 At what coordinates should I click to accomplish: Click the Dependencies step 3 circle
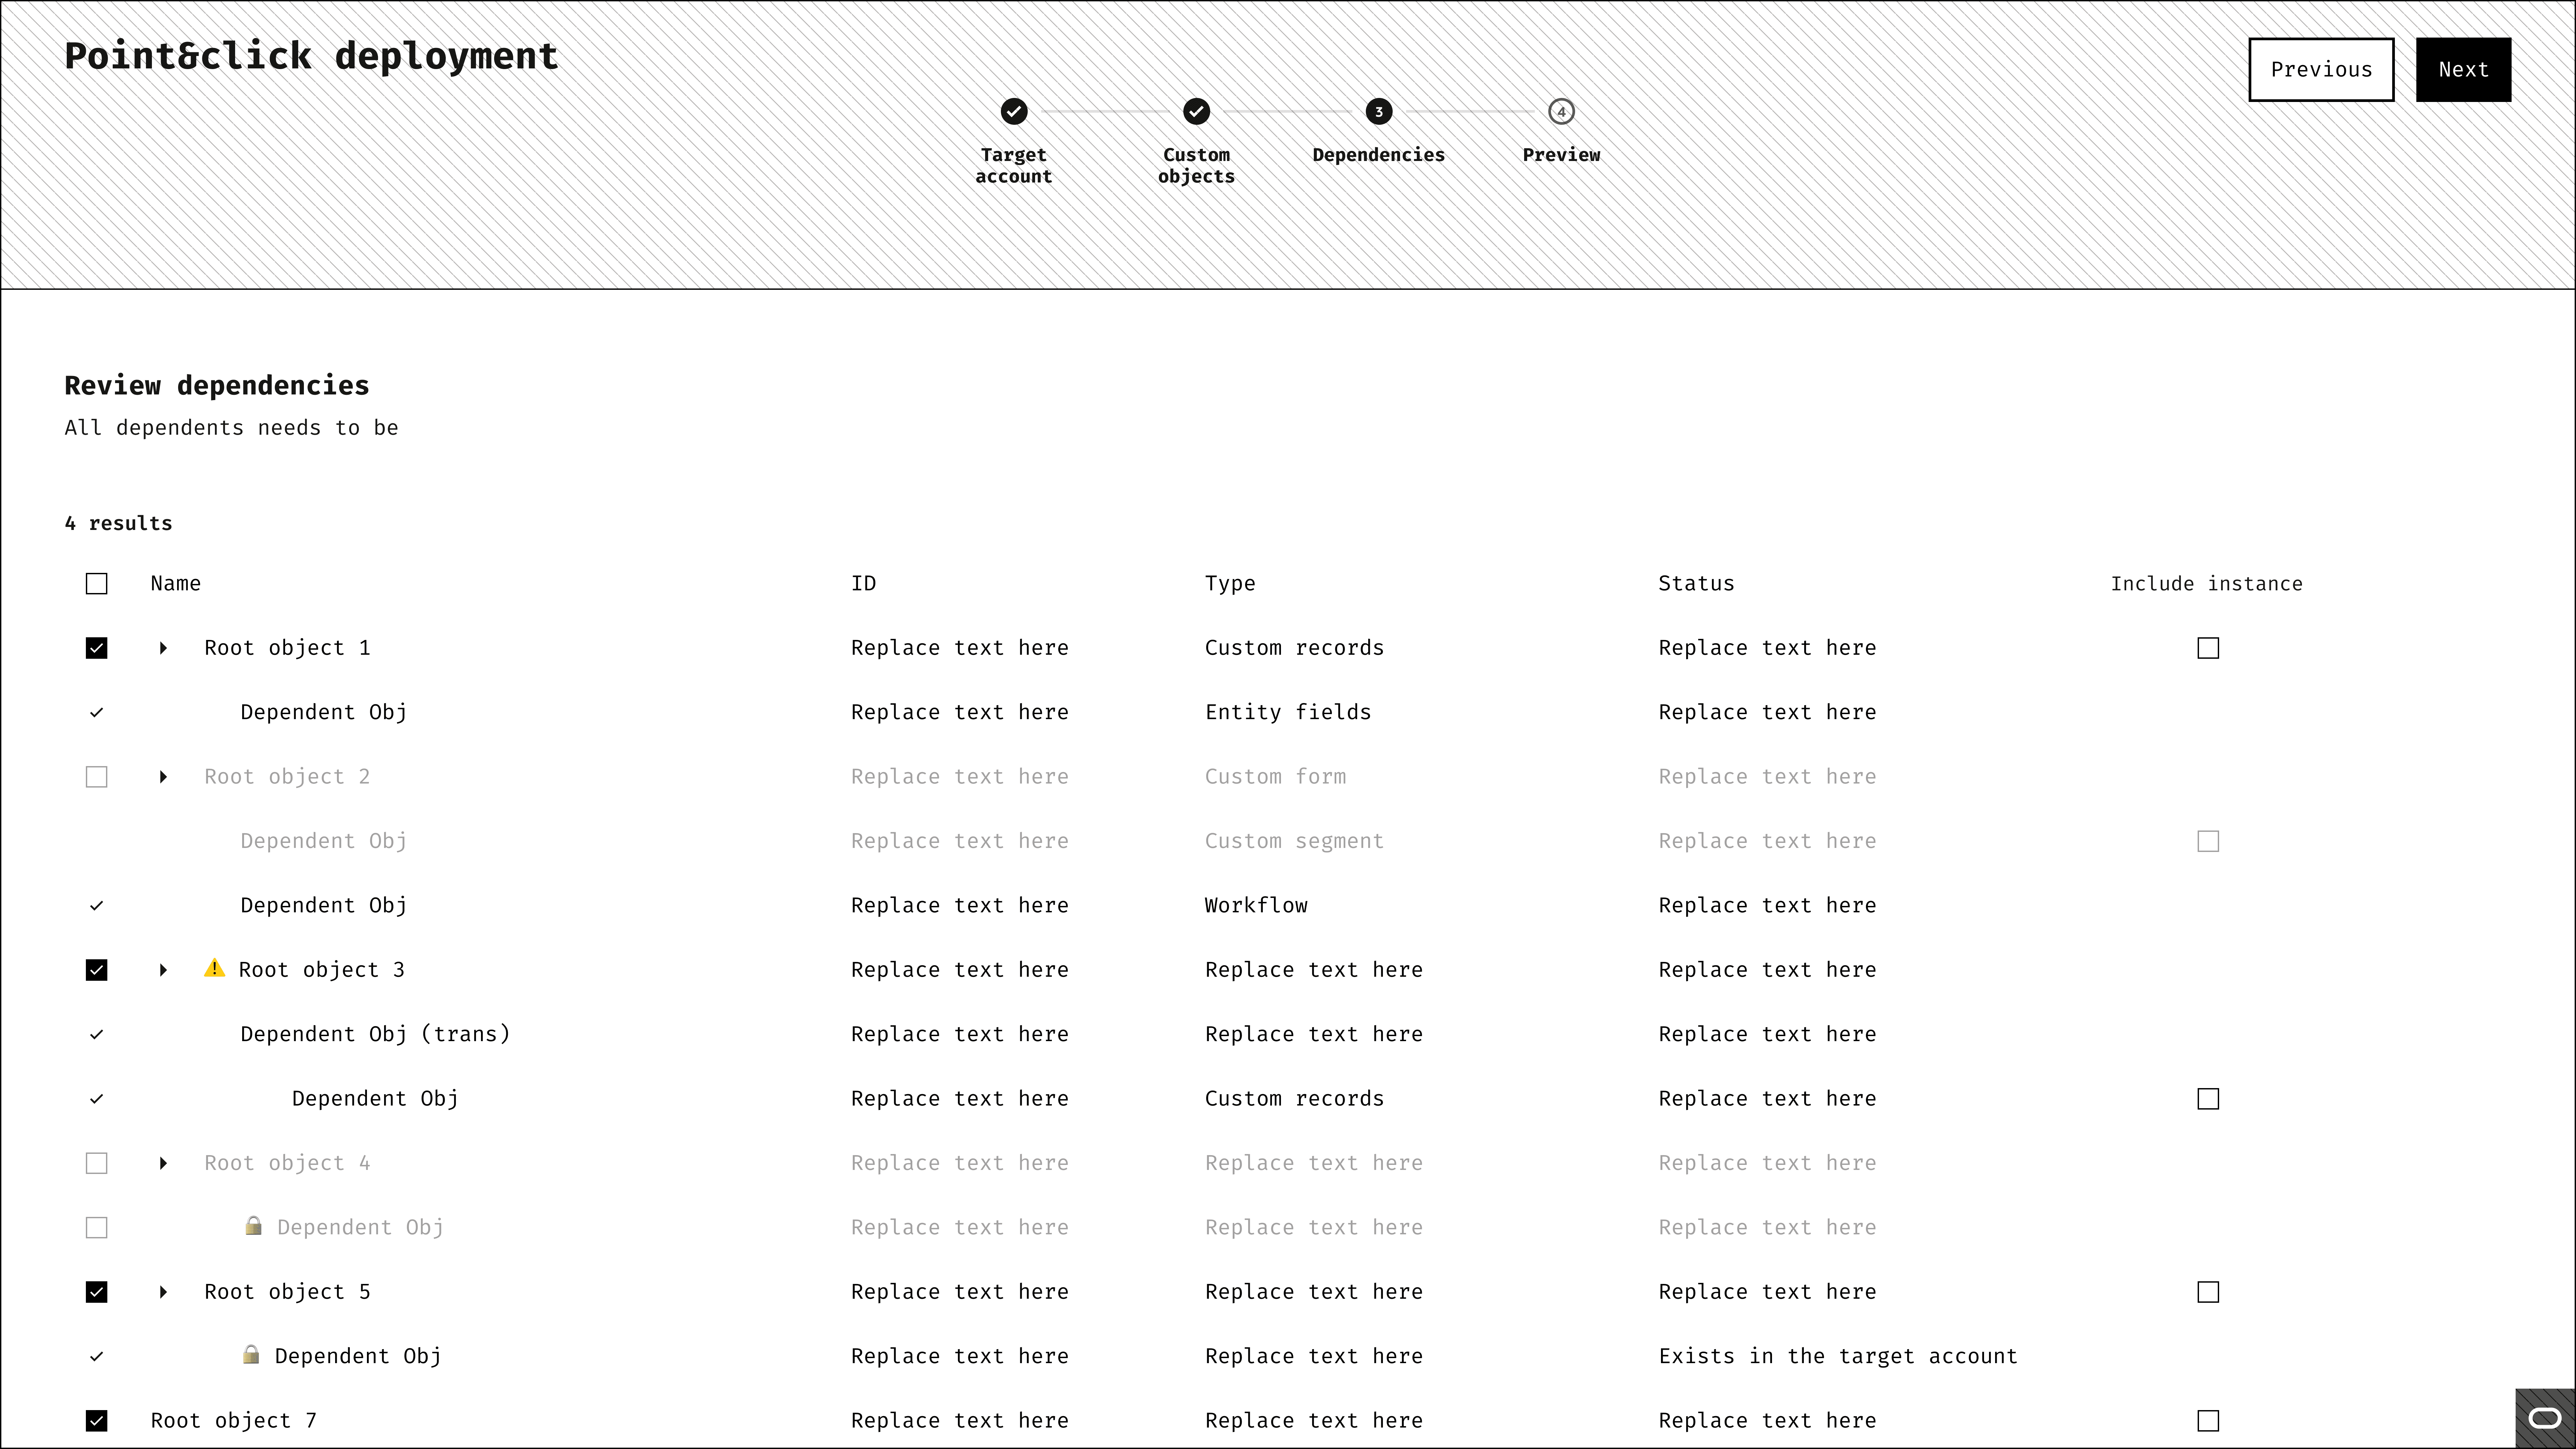1379,112
